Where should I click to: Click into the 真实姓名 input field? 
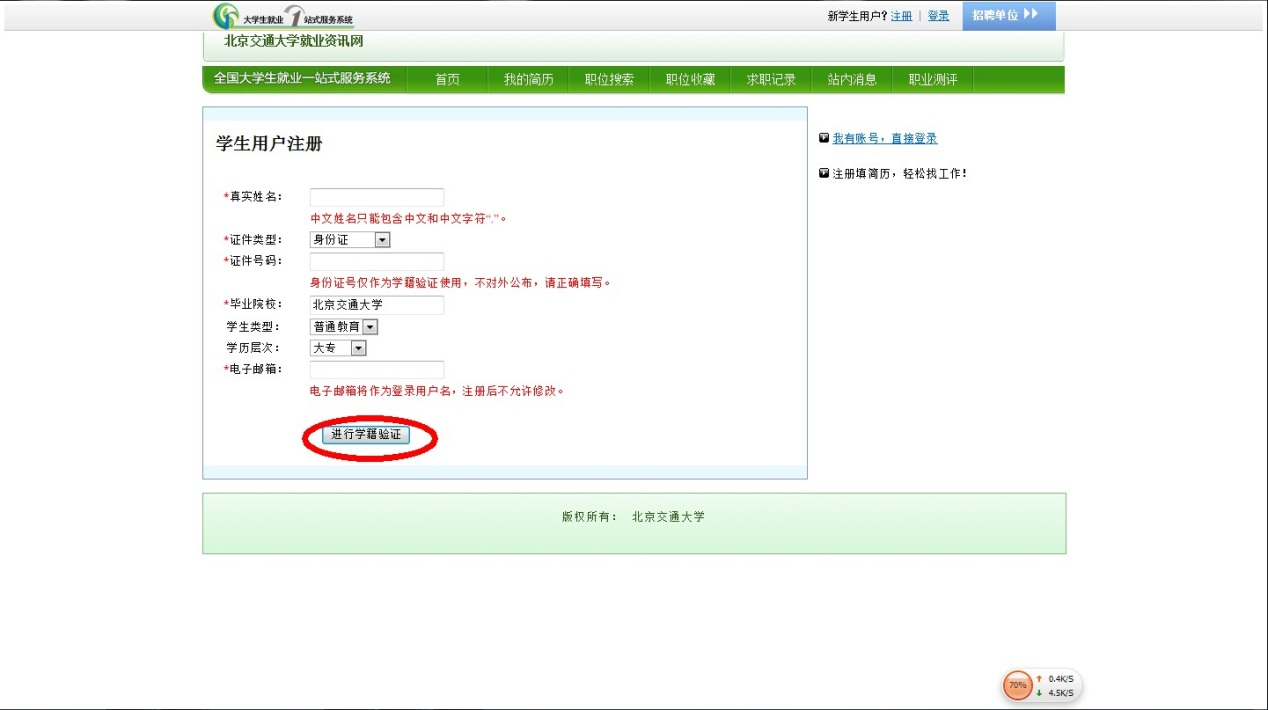(x=377, y=197)
